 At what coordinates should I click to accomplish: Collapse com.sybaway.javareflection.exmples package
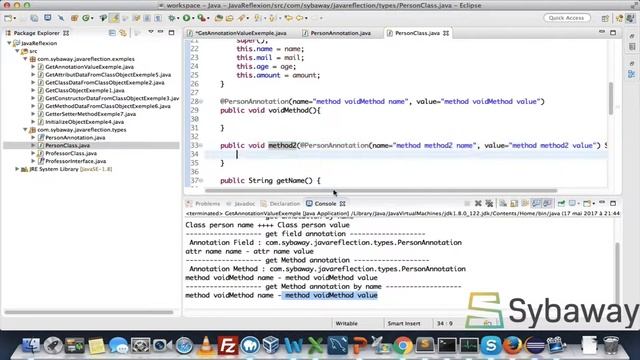tap(25, 59)
